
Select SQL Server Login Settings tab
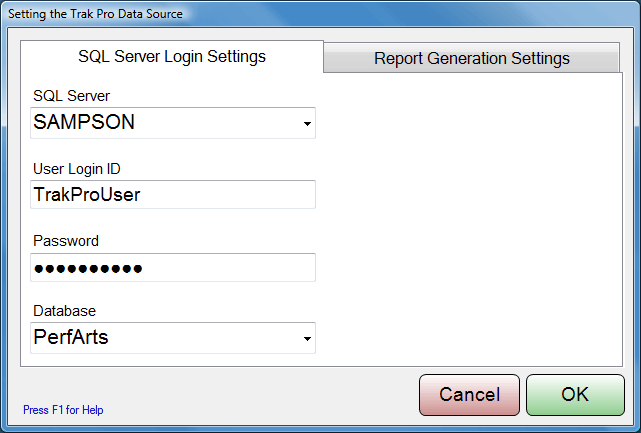tap(172, 56)
